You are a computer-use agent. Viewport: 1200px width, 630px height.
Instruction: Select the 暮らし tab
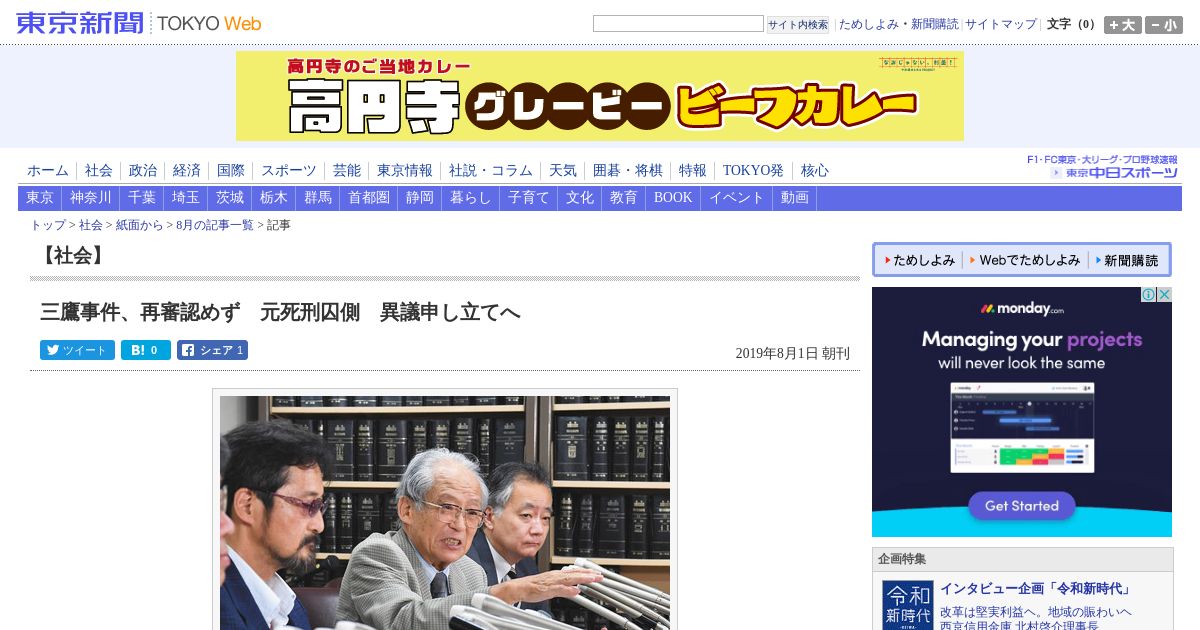coord(471,198)
